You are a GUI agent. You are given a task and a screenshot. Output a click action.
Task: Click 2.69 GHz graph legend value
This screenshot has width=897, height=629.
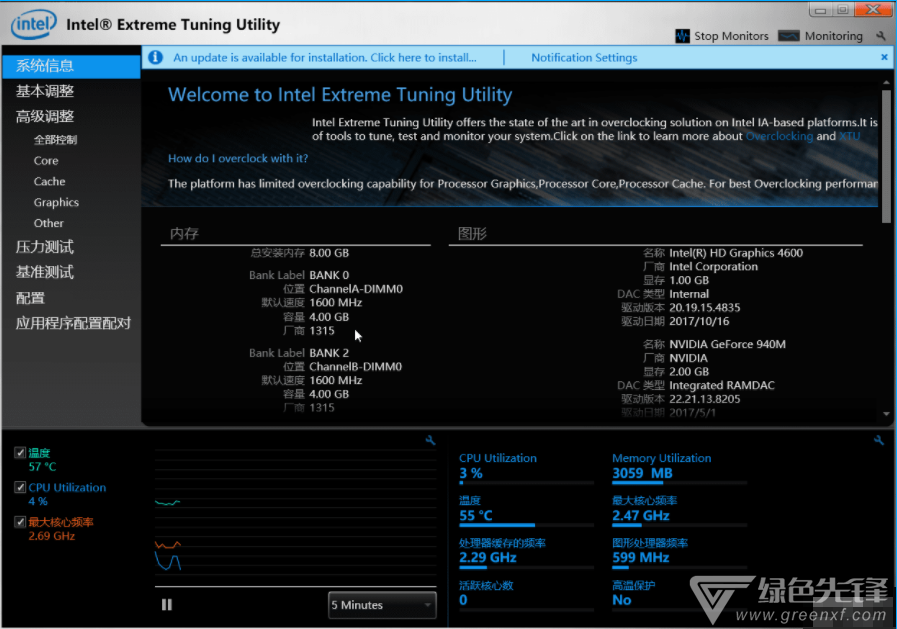(x=51, y=536)
